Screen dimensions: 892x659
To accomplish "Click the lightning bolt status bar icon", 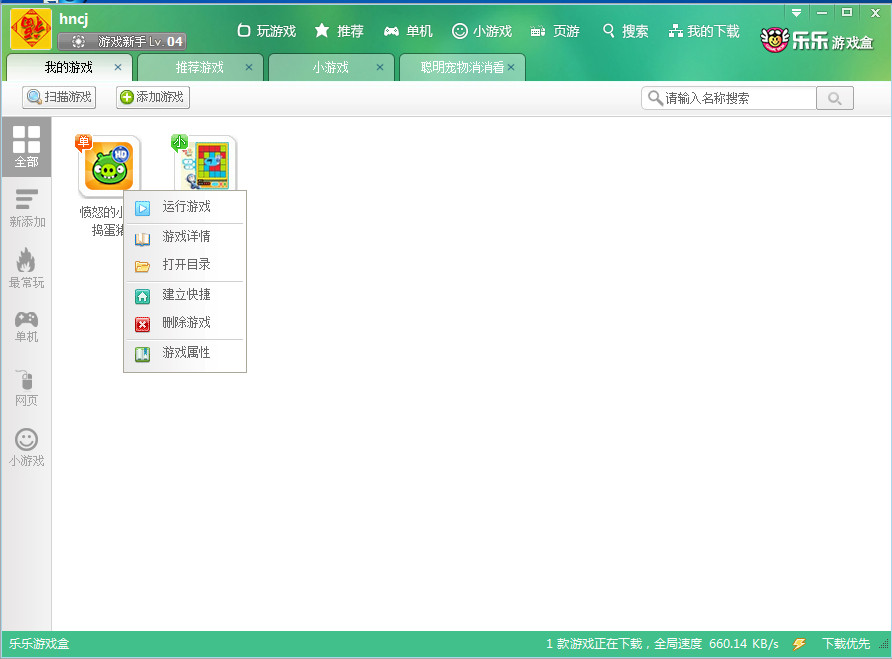I will [799, 644].
